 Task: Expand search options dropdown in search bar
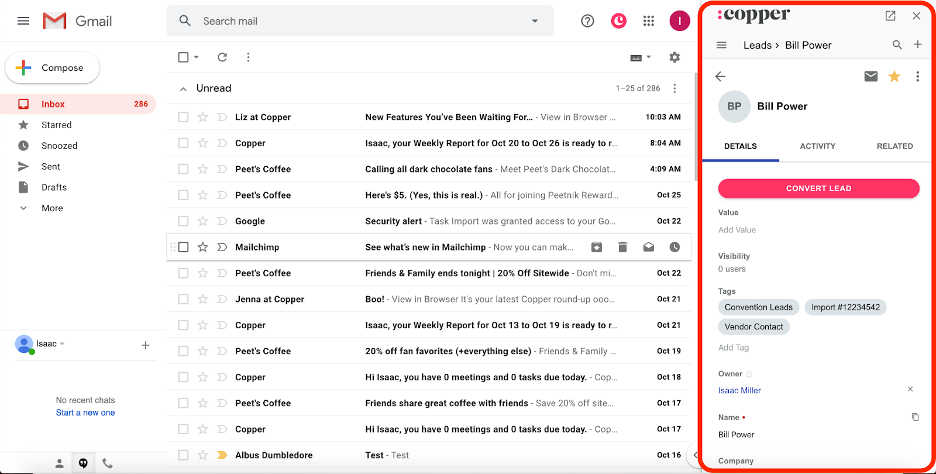pyautogui.click(x=534, y=21)
